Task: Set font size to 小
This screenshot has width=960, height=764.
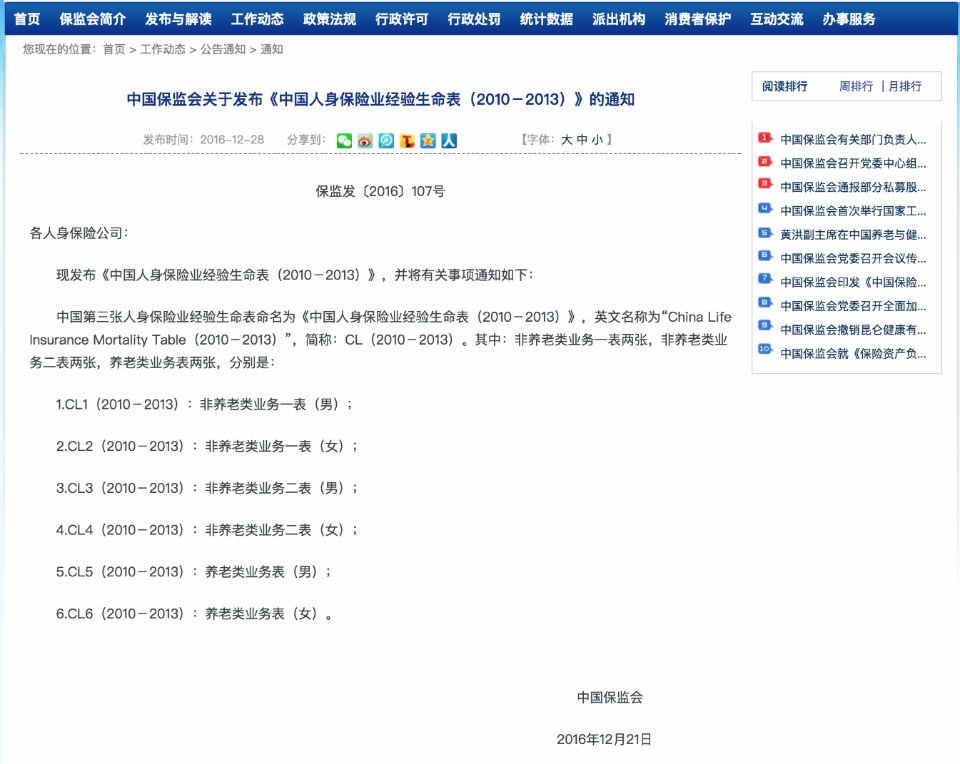Action: pyautogui.click(x=597, y=140)
